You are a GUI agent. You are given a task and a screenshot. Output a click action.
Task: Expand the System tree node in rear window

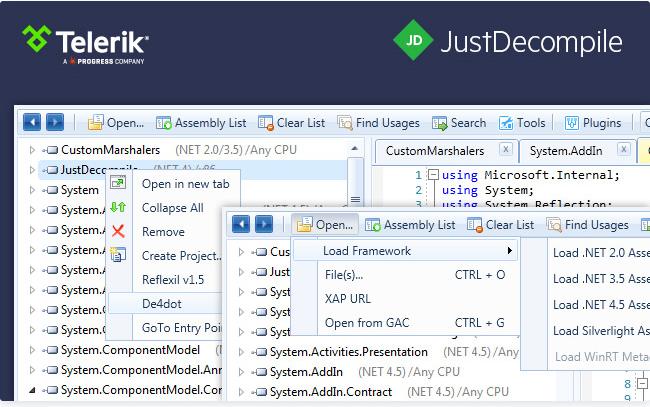click(32, 190)
